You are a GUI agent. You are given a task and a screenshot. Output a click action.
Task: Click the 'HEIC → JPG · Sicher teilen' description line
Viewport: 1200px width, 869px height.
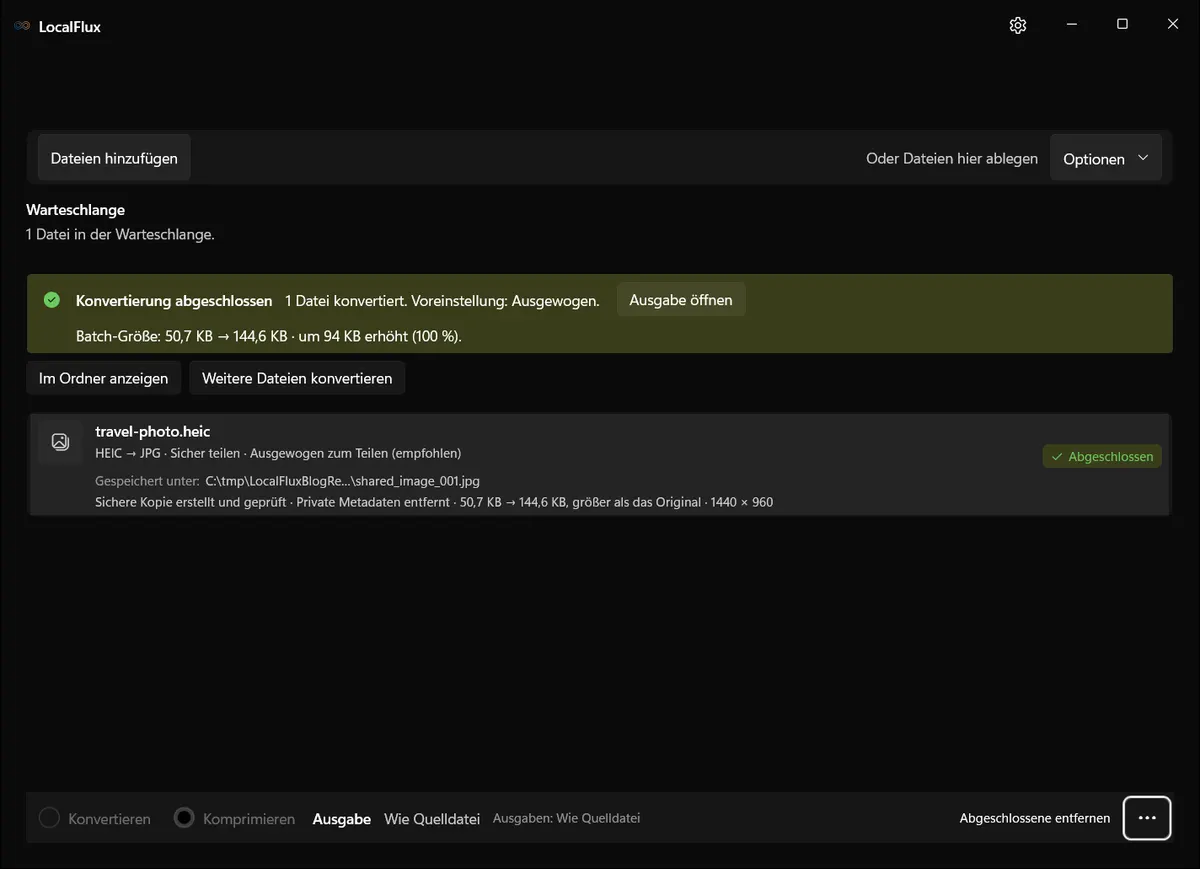[x=278, y=453]
